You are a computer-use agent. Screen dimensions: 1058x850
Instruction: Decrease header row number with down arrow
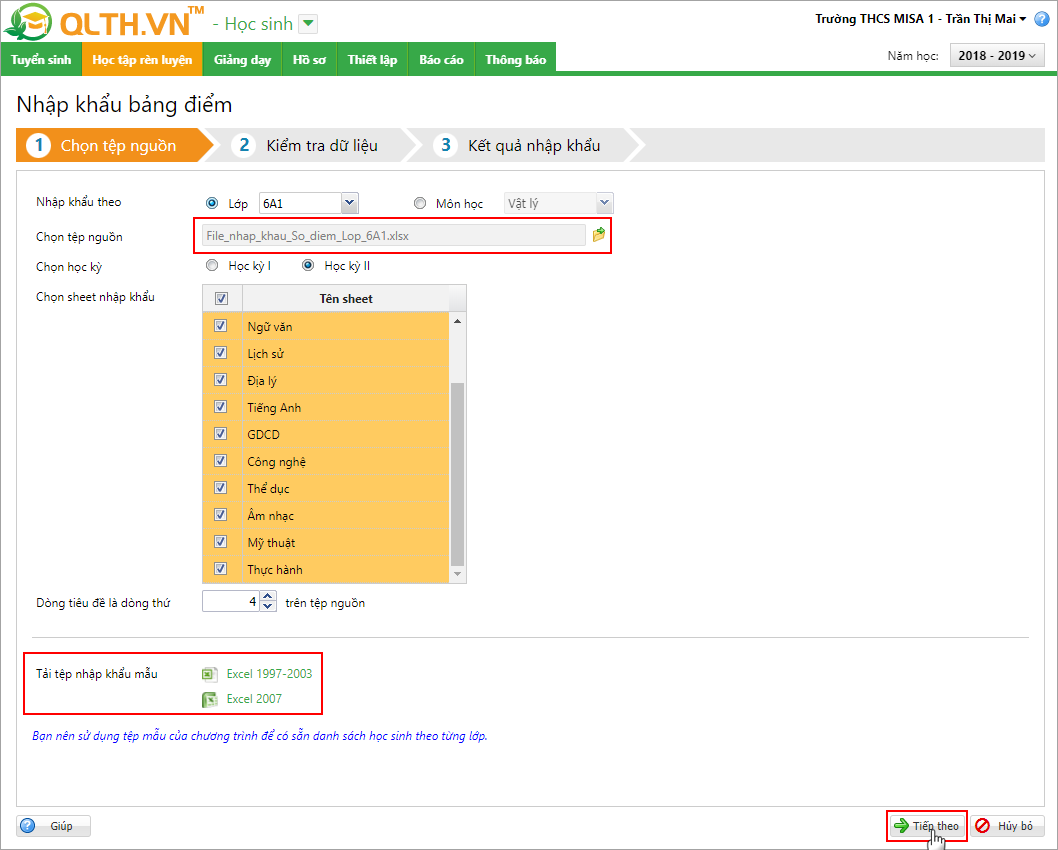point(268,606)
